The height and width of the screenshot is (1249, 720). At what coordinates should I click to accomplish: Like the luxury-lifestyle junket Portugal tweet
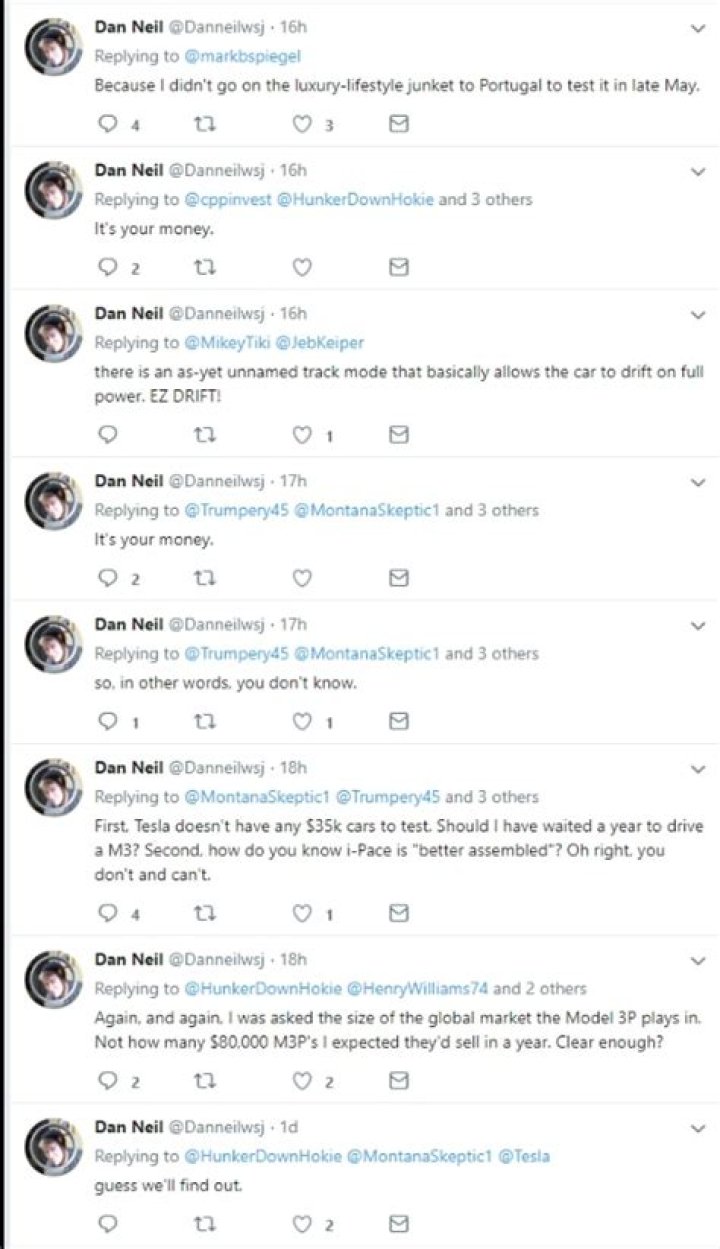point(302,124)
